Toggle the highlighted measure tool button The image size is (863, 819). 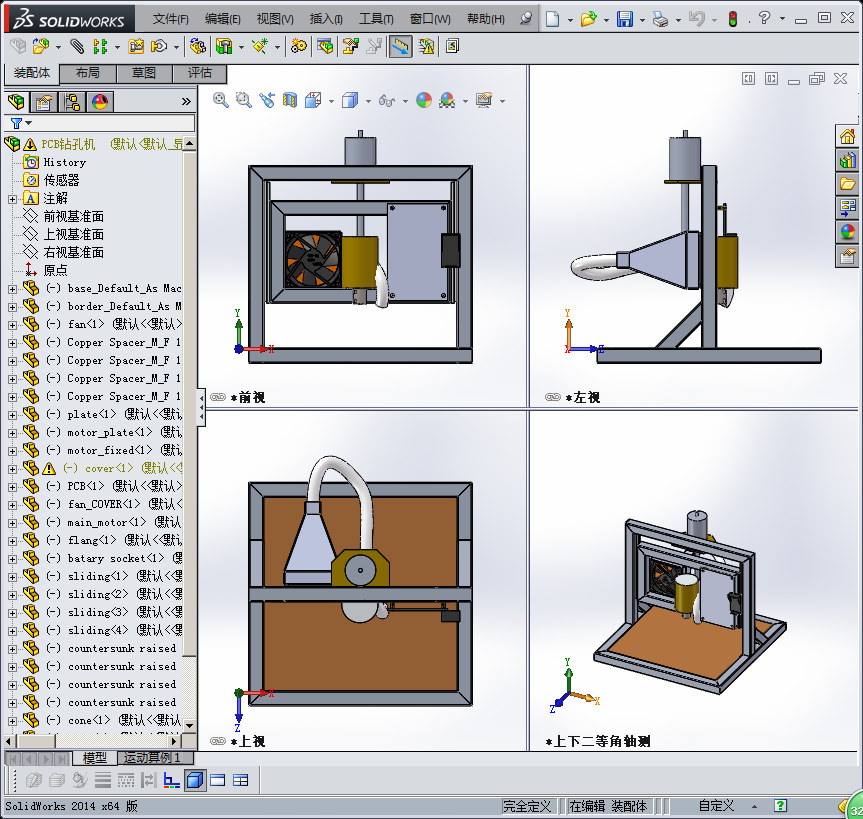coord(400,46)
